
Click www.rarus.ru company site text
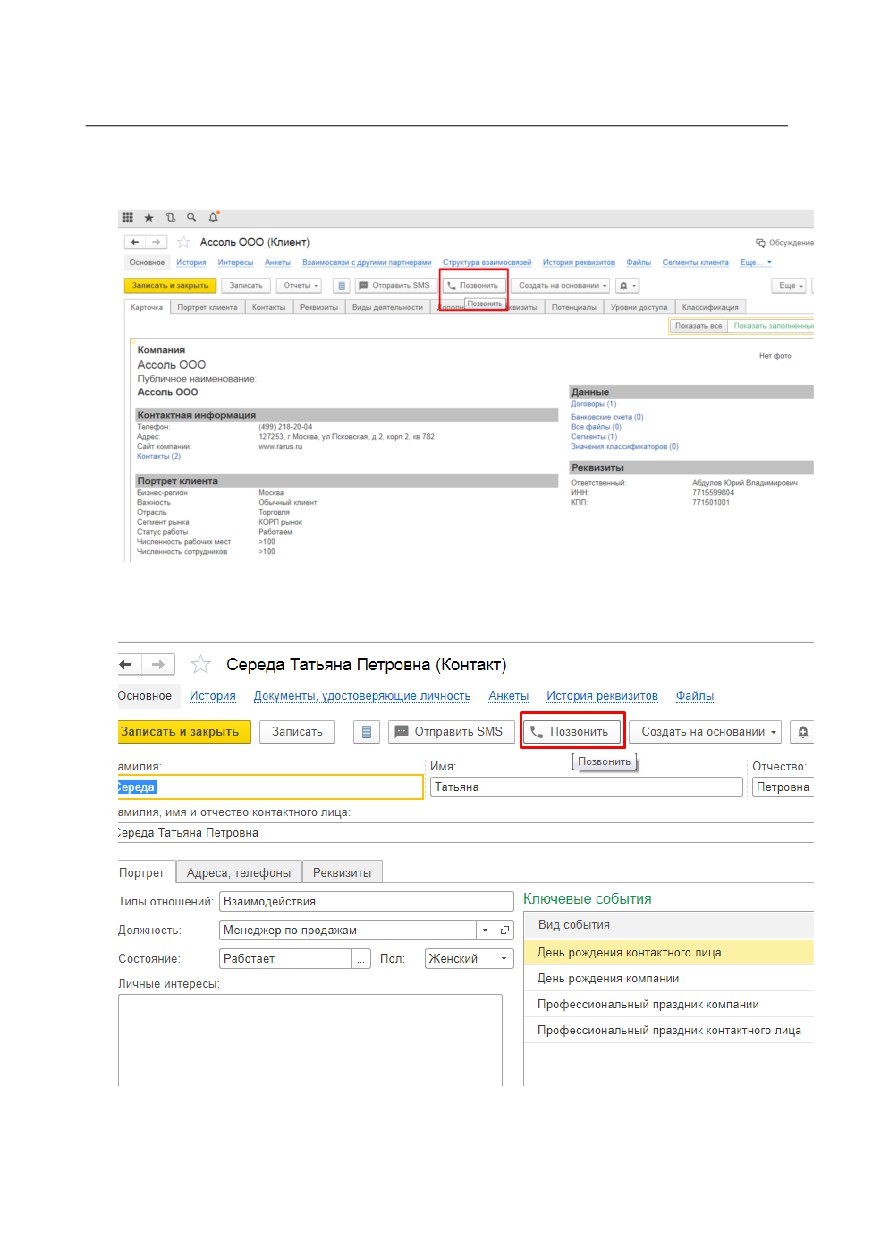(280, 447)
